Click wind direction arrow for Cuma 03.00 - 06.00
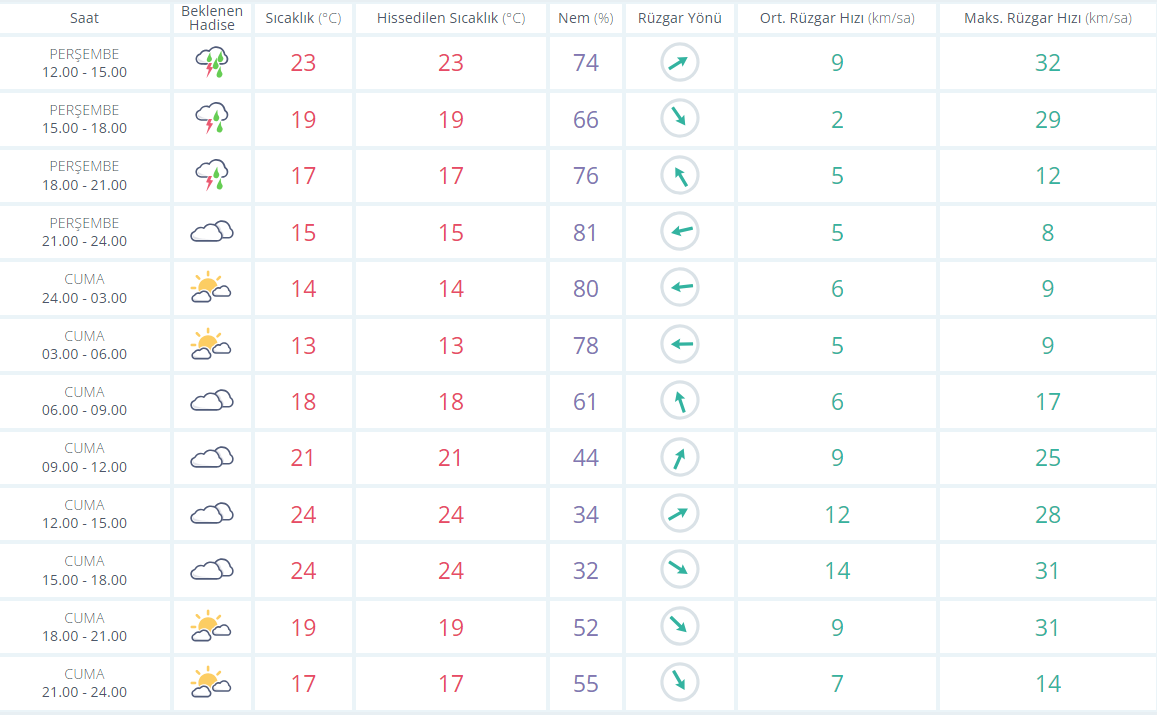 point(680,344)
